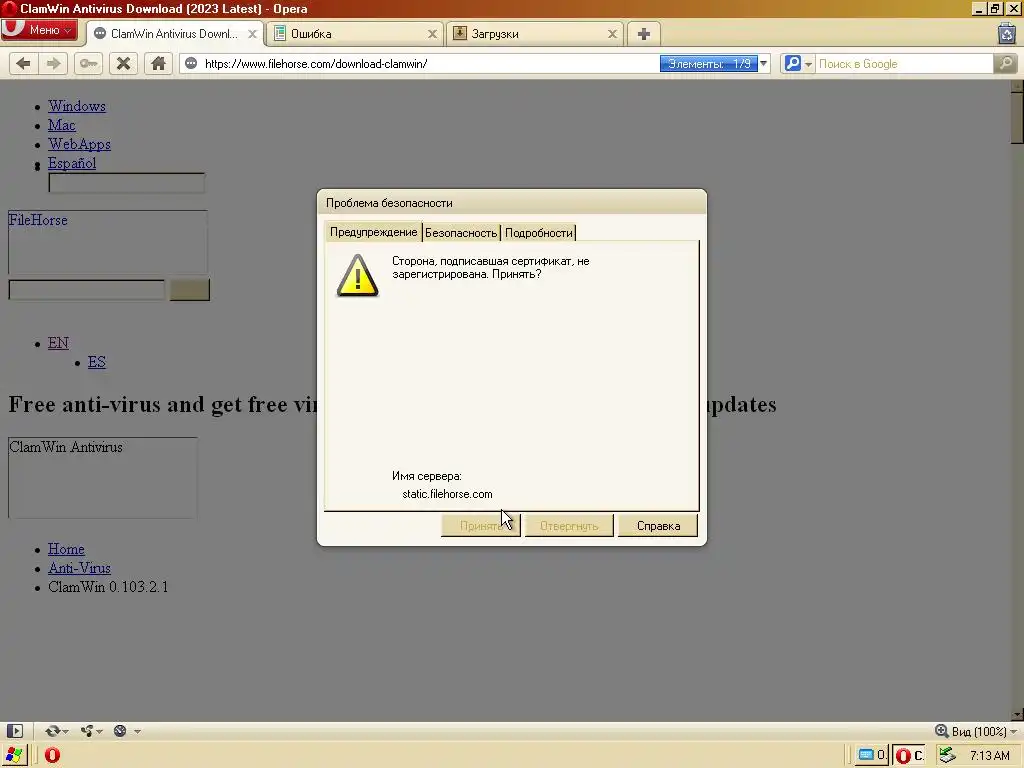
Task: Stop page loading with the X button
Action: click(123, 63)
